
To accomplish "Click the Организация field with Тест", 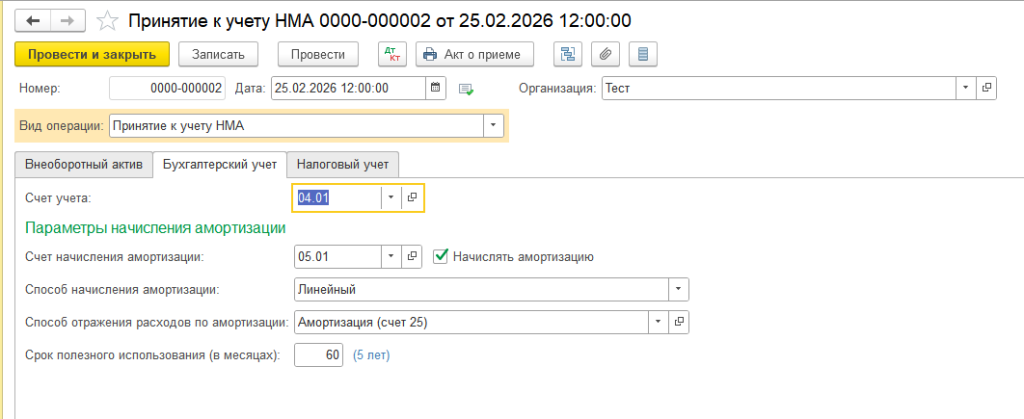I will [x=779, y=88].
